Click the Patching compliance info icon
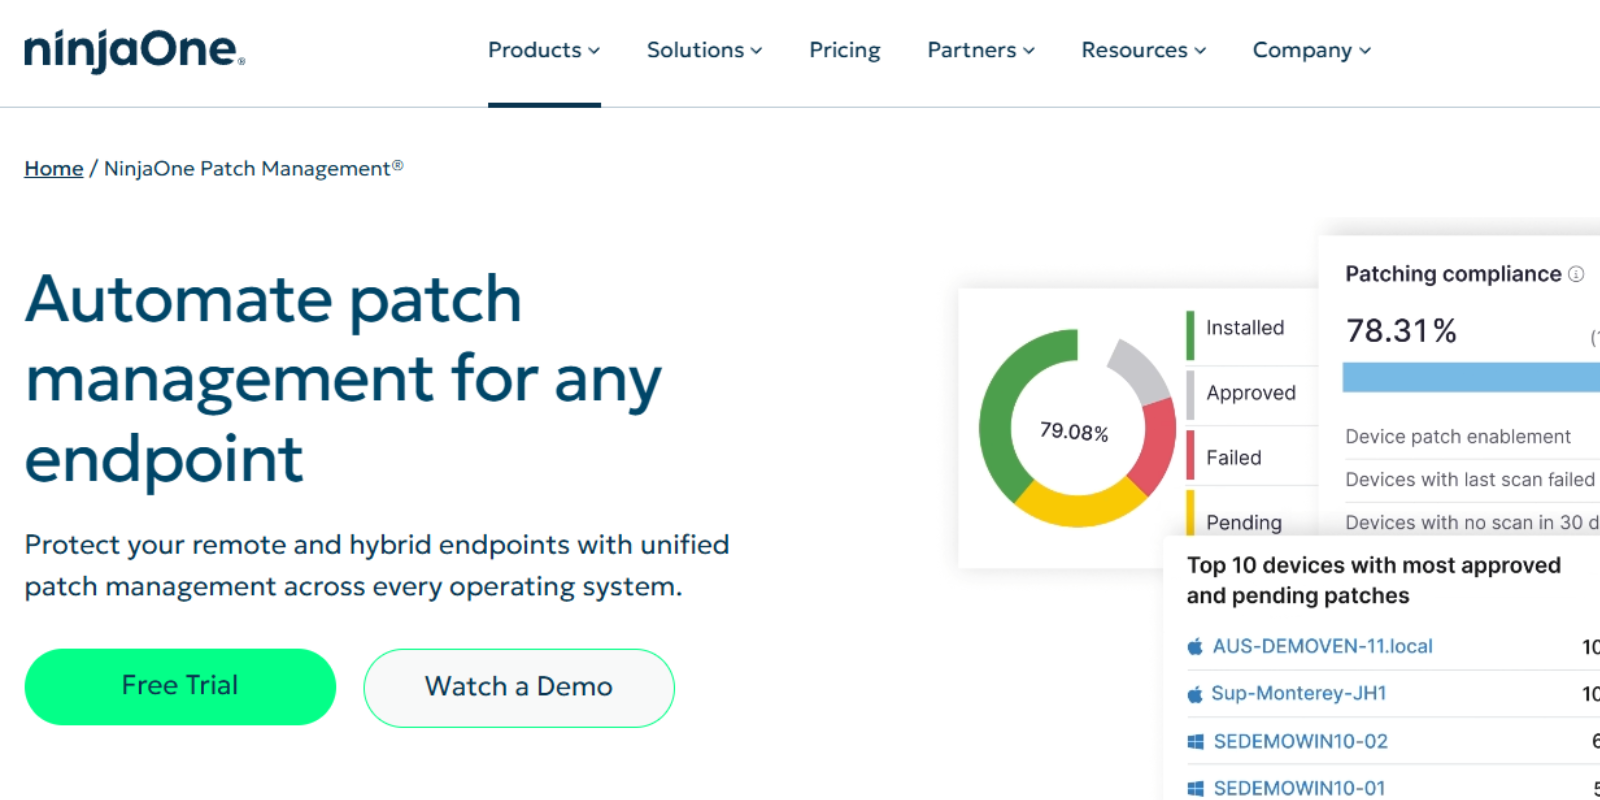 [1576, 274]
